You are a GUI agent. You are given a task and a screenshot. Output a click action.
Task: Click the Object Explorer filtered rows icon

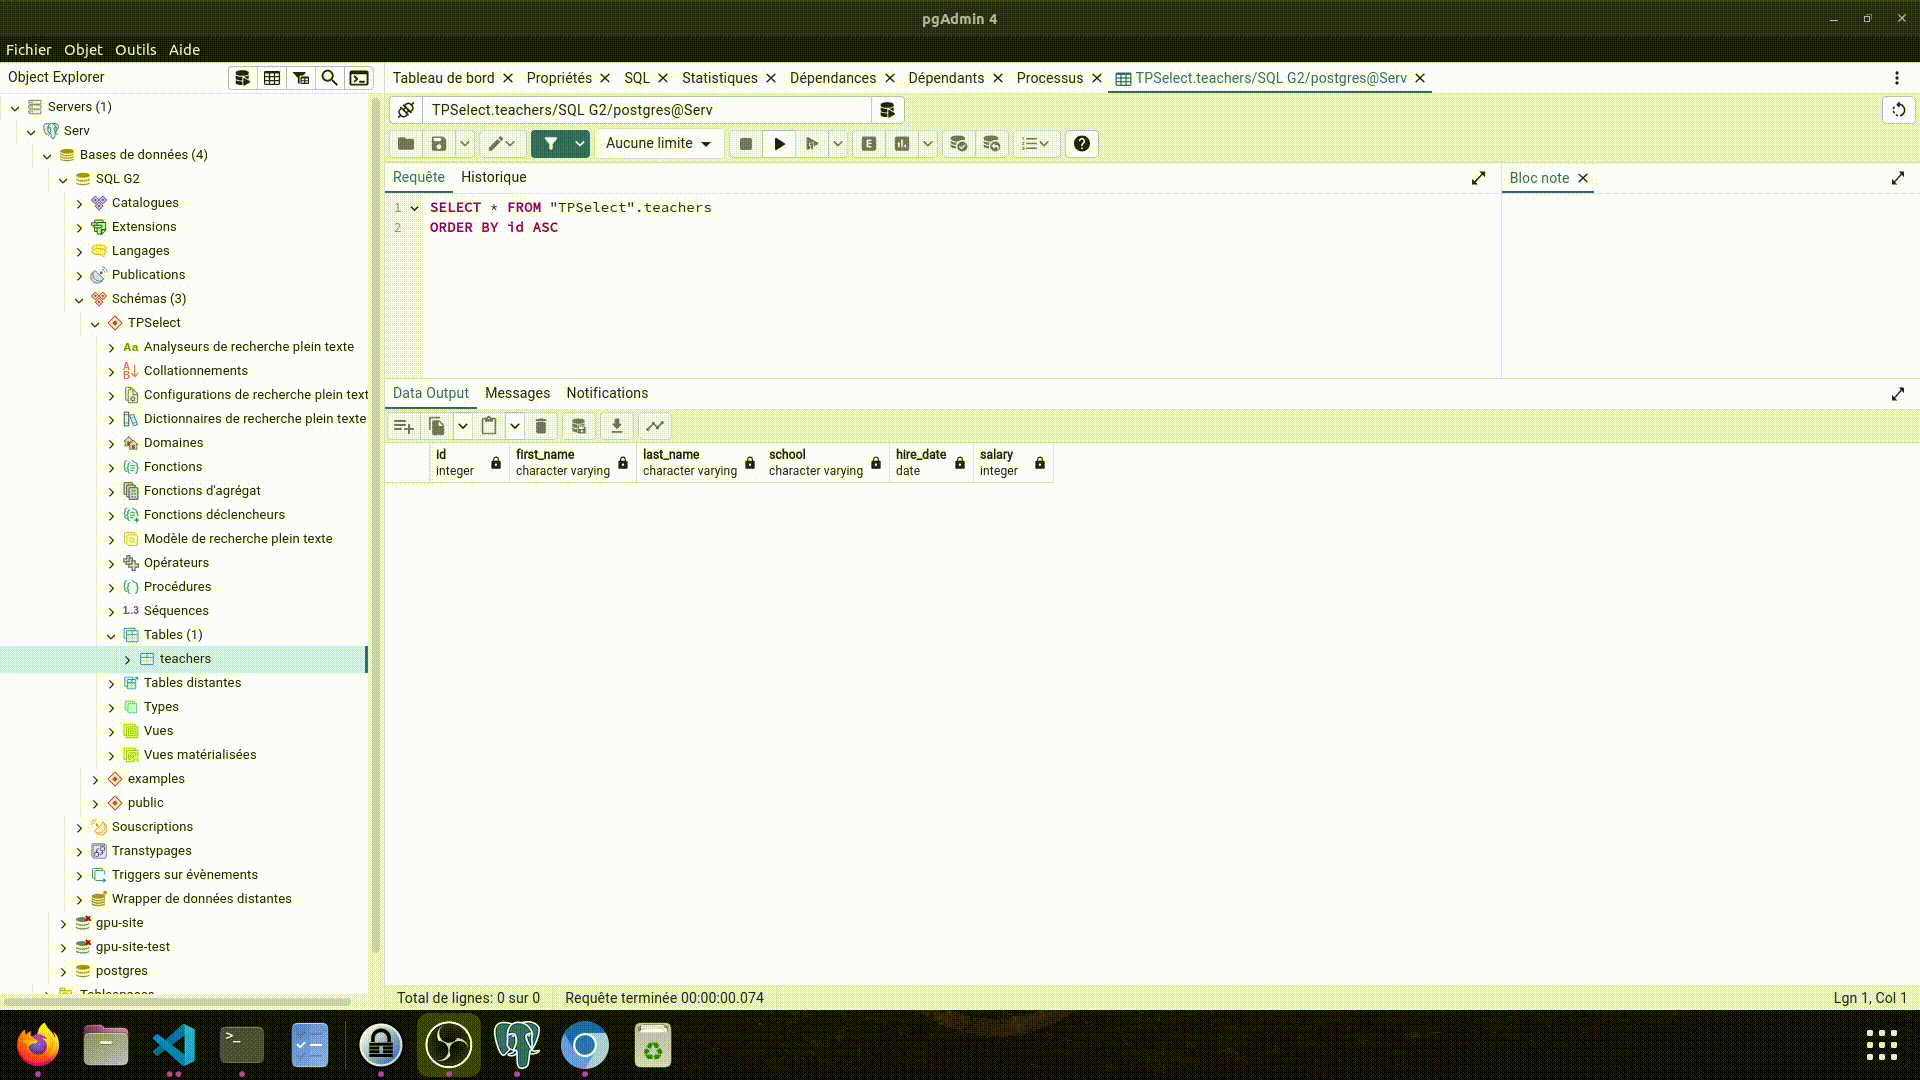[x=300, y=78]
